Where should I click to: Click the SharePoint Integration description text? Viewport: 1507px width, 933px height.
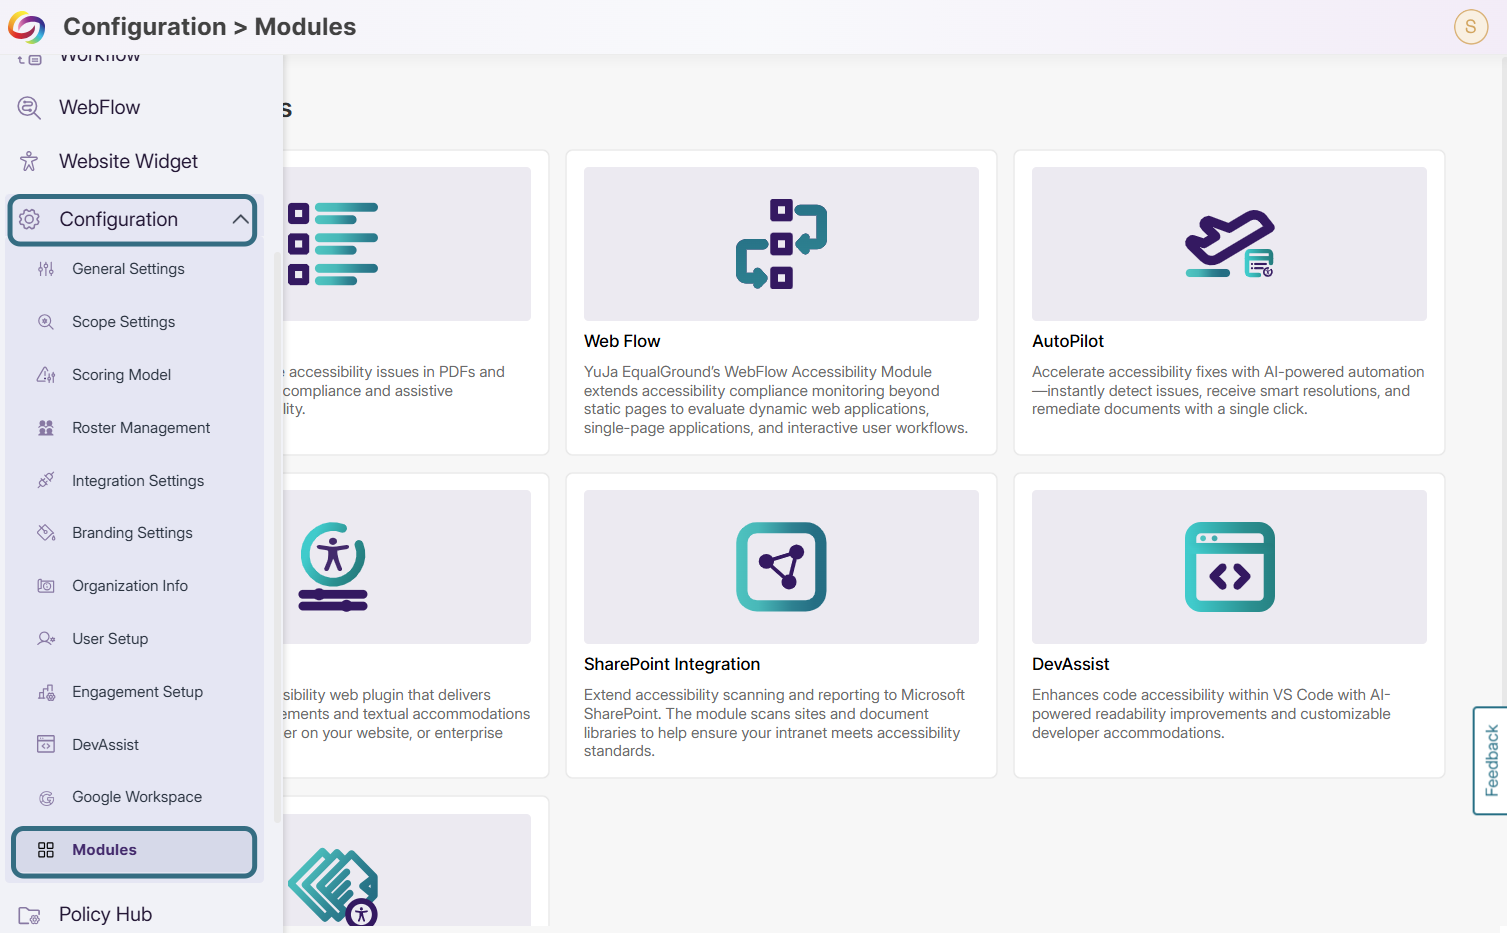point(774,723)
